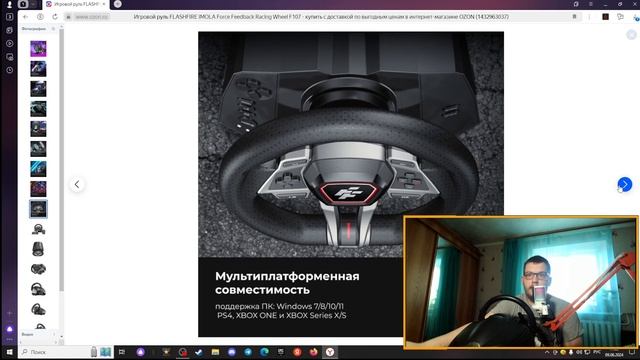The width and height of the screenshot is (640, 360).
Task: Select the first purple gallery thumbnail
Action: [38, 49]
